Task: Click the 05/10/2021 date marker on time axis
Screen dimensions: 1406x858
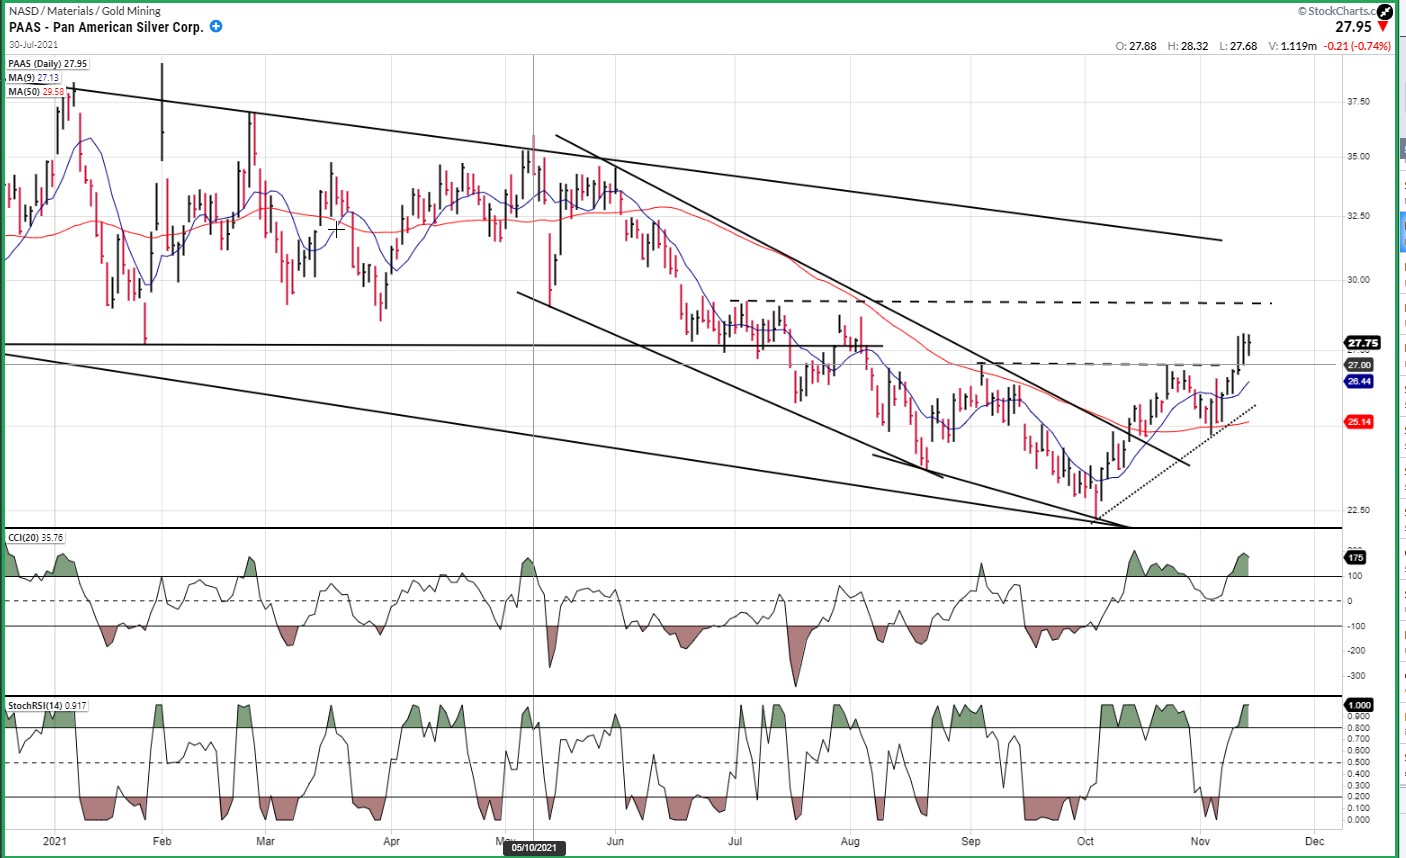Action: pyautogui.click(x=534, y=848)
